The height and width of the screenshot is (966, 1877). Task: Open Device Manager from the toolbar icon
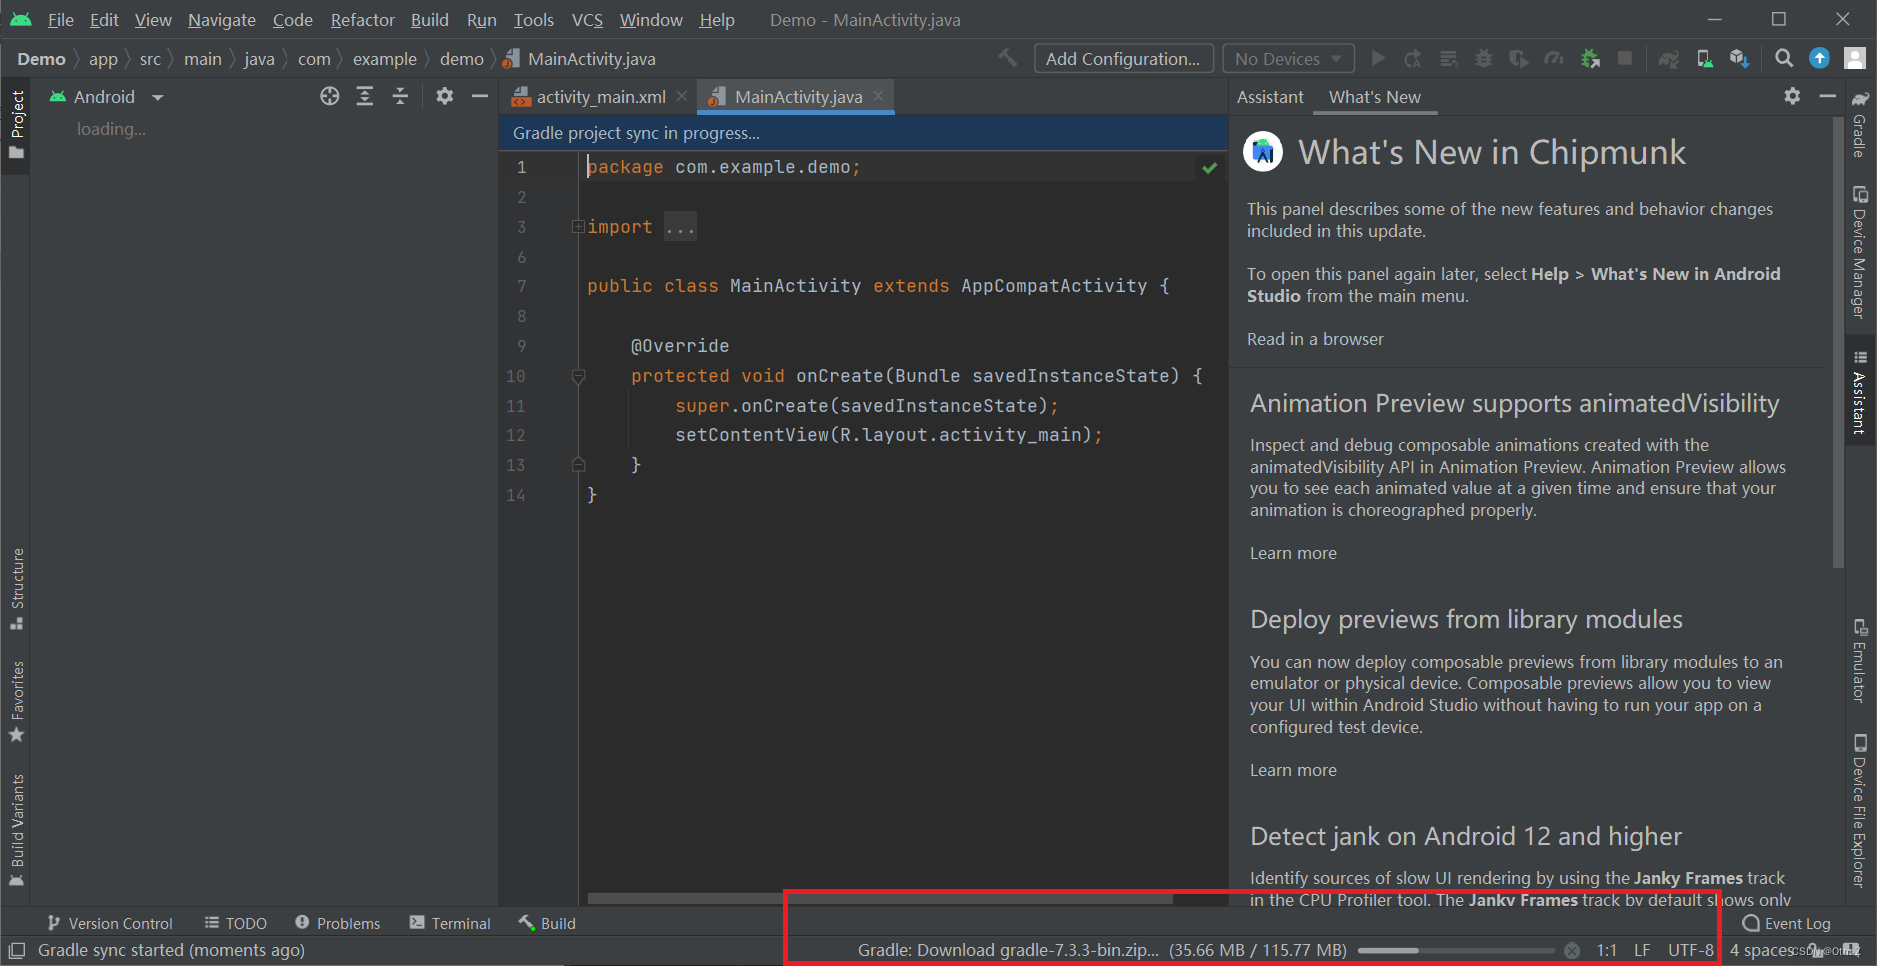click(1705, 59)
